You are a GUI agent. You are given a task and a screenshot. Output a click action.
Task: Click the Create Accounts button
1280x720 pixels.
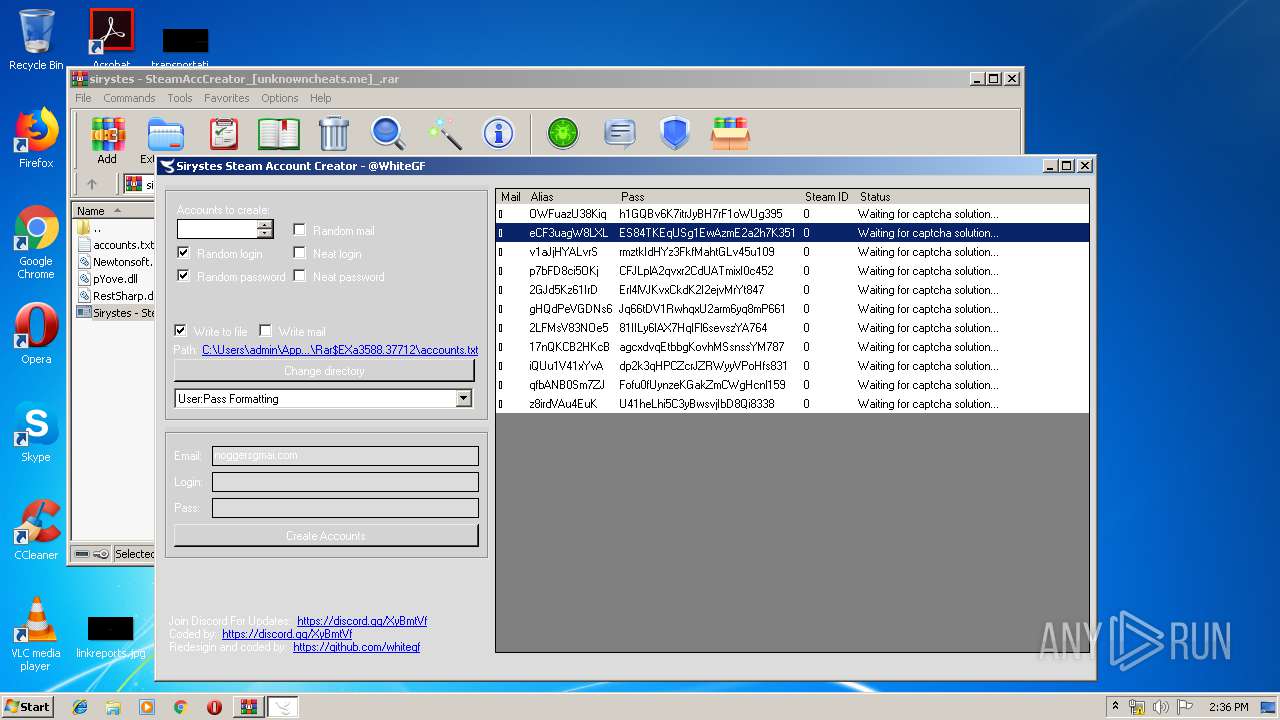(x=326, y=536)
